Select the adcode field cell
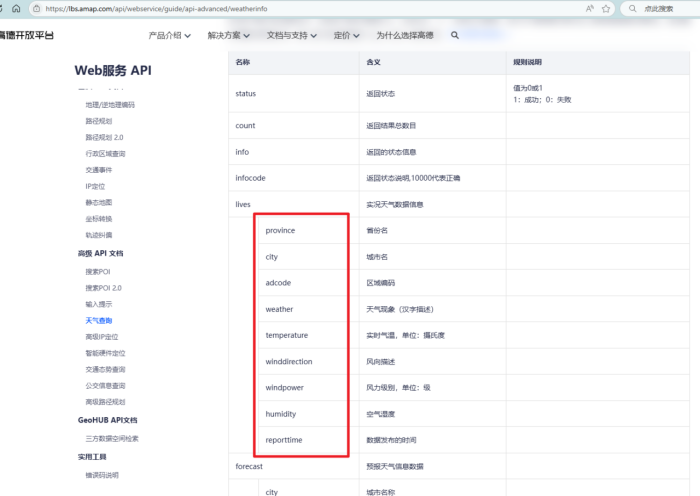700x496 pixels. pos(309,283)
